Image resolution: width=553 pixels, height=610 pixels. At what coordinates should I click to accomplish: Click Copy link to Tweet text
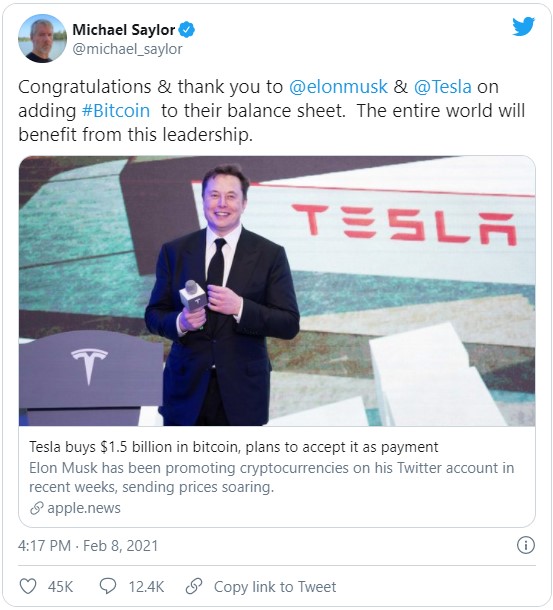[x=275, y=587]
